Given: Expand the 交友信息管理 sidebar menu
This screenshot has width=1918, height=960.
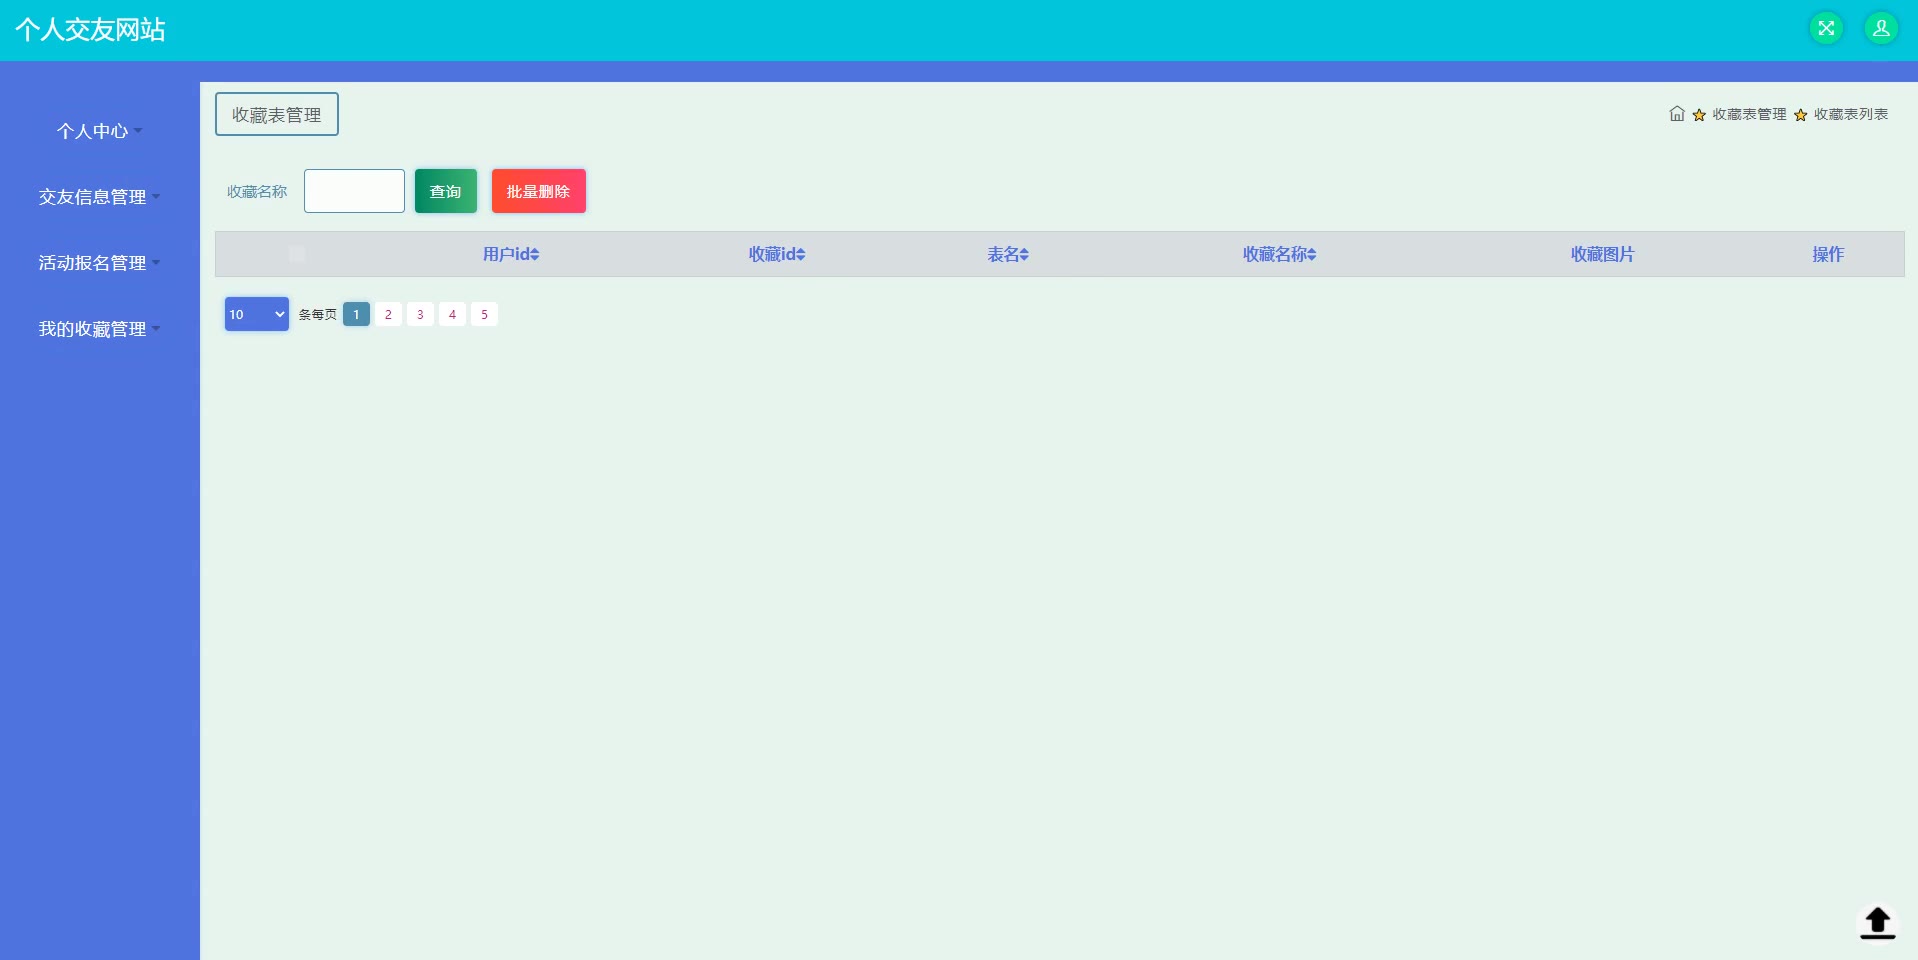Looking at the screenshot, I should (x=99, y=197).
